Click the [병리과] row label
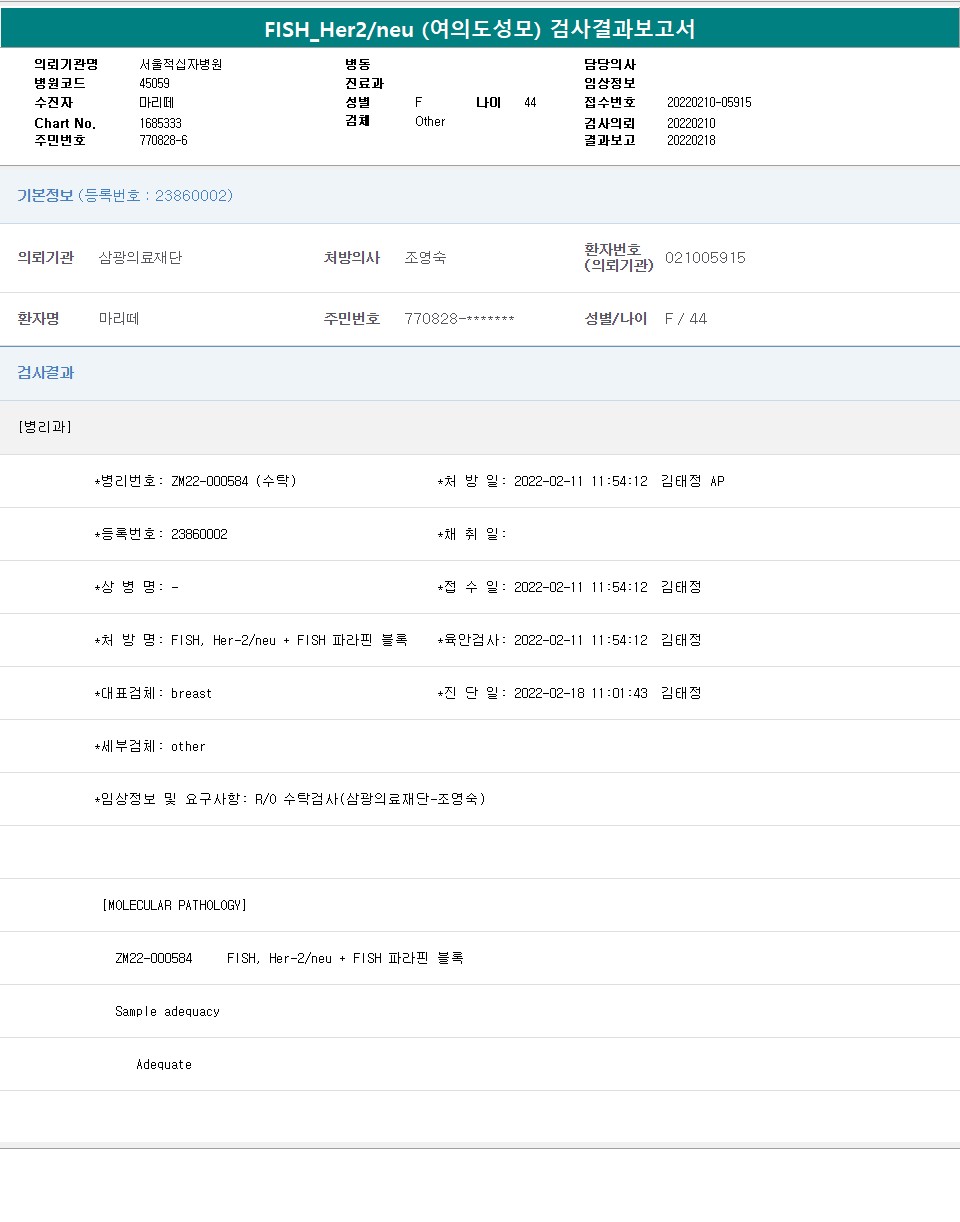960x1222 pixels. point(45,427)
